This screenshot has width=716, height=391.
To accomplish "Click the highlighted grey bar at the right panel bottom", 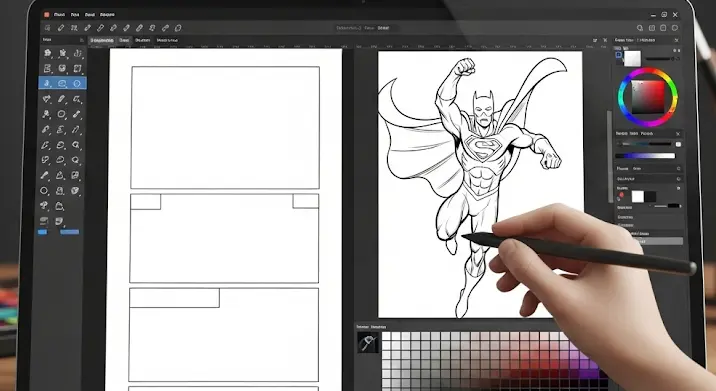I will [x=658, y=241].
